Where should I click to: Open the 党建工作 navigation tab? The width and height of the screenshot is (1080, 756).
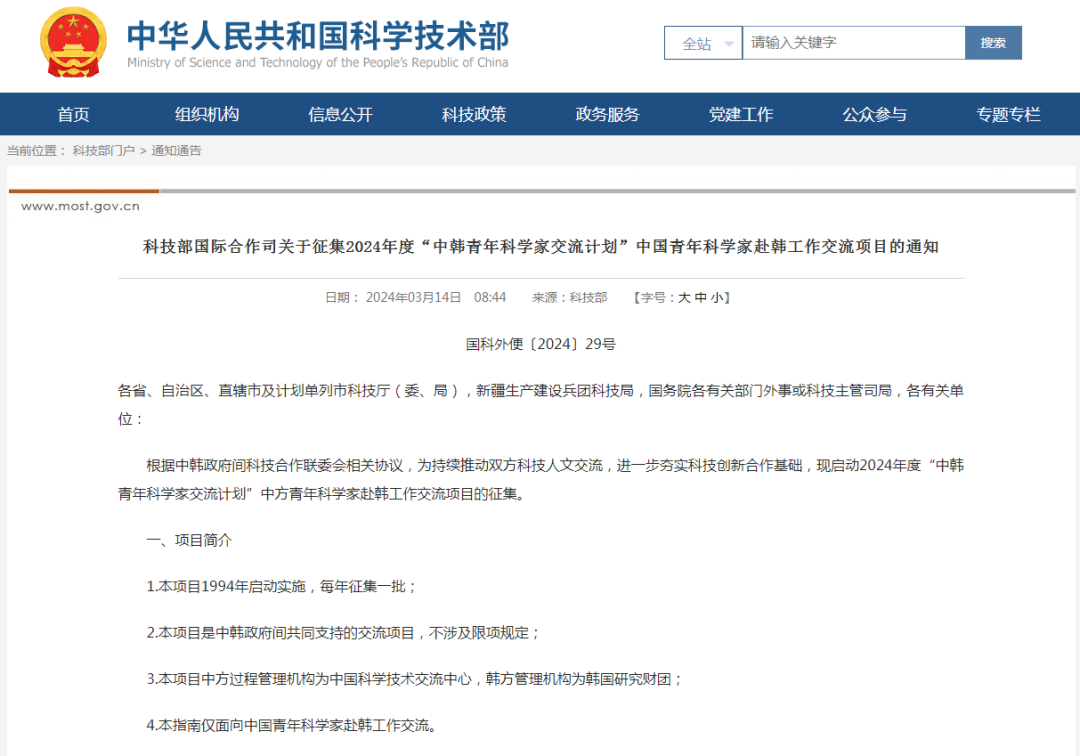pos(741,114)
